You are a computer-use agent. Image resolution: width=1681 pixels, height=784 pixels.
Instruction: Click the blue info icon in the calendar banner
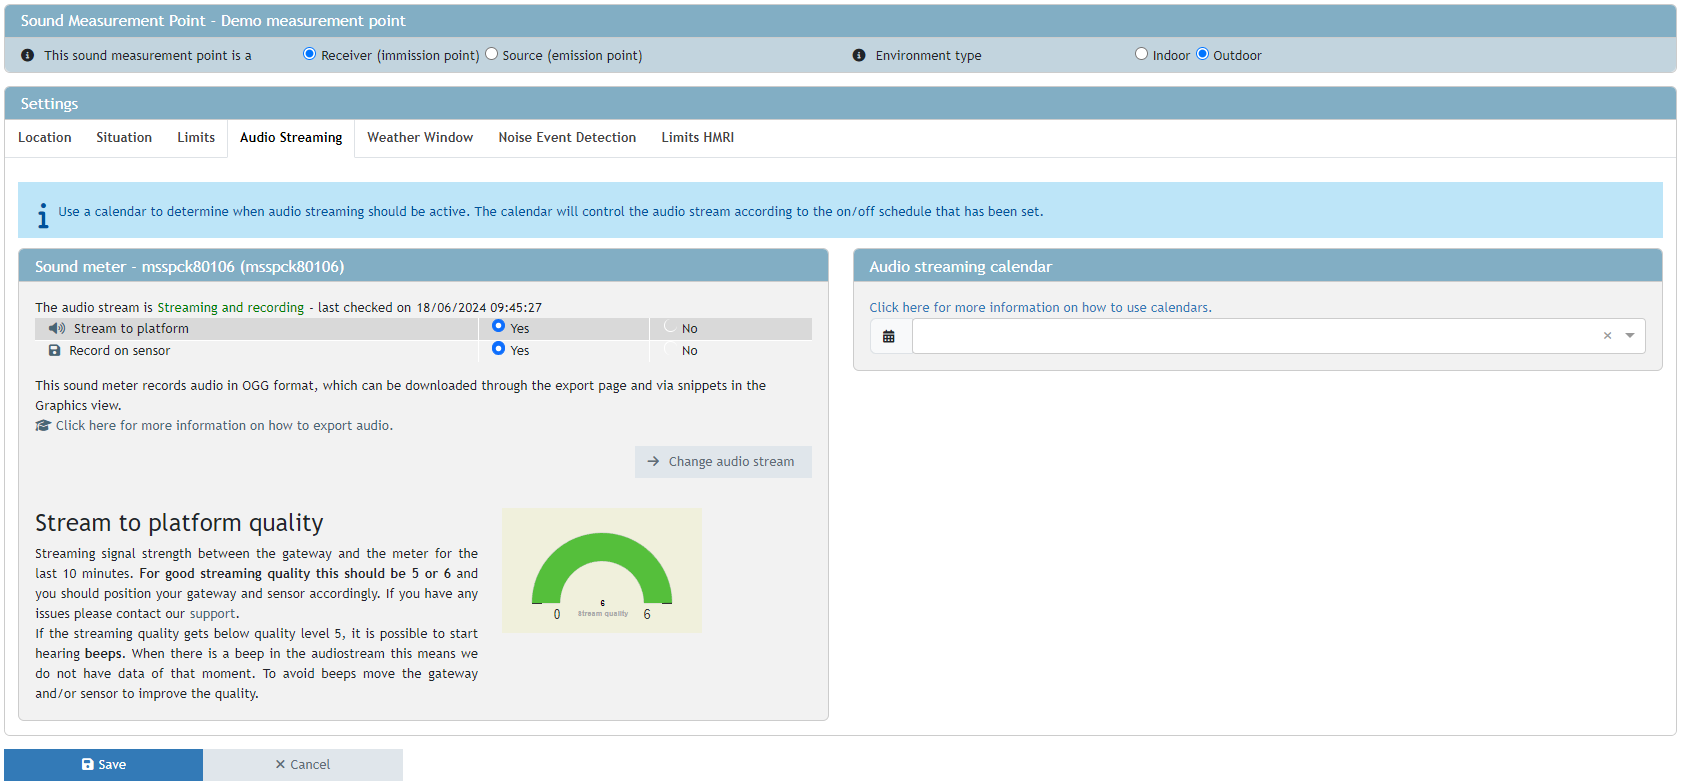click(x=42, y=215)
